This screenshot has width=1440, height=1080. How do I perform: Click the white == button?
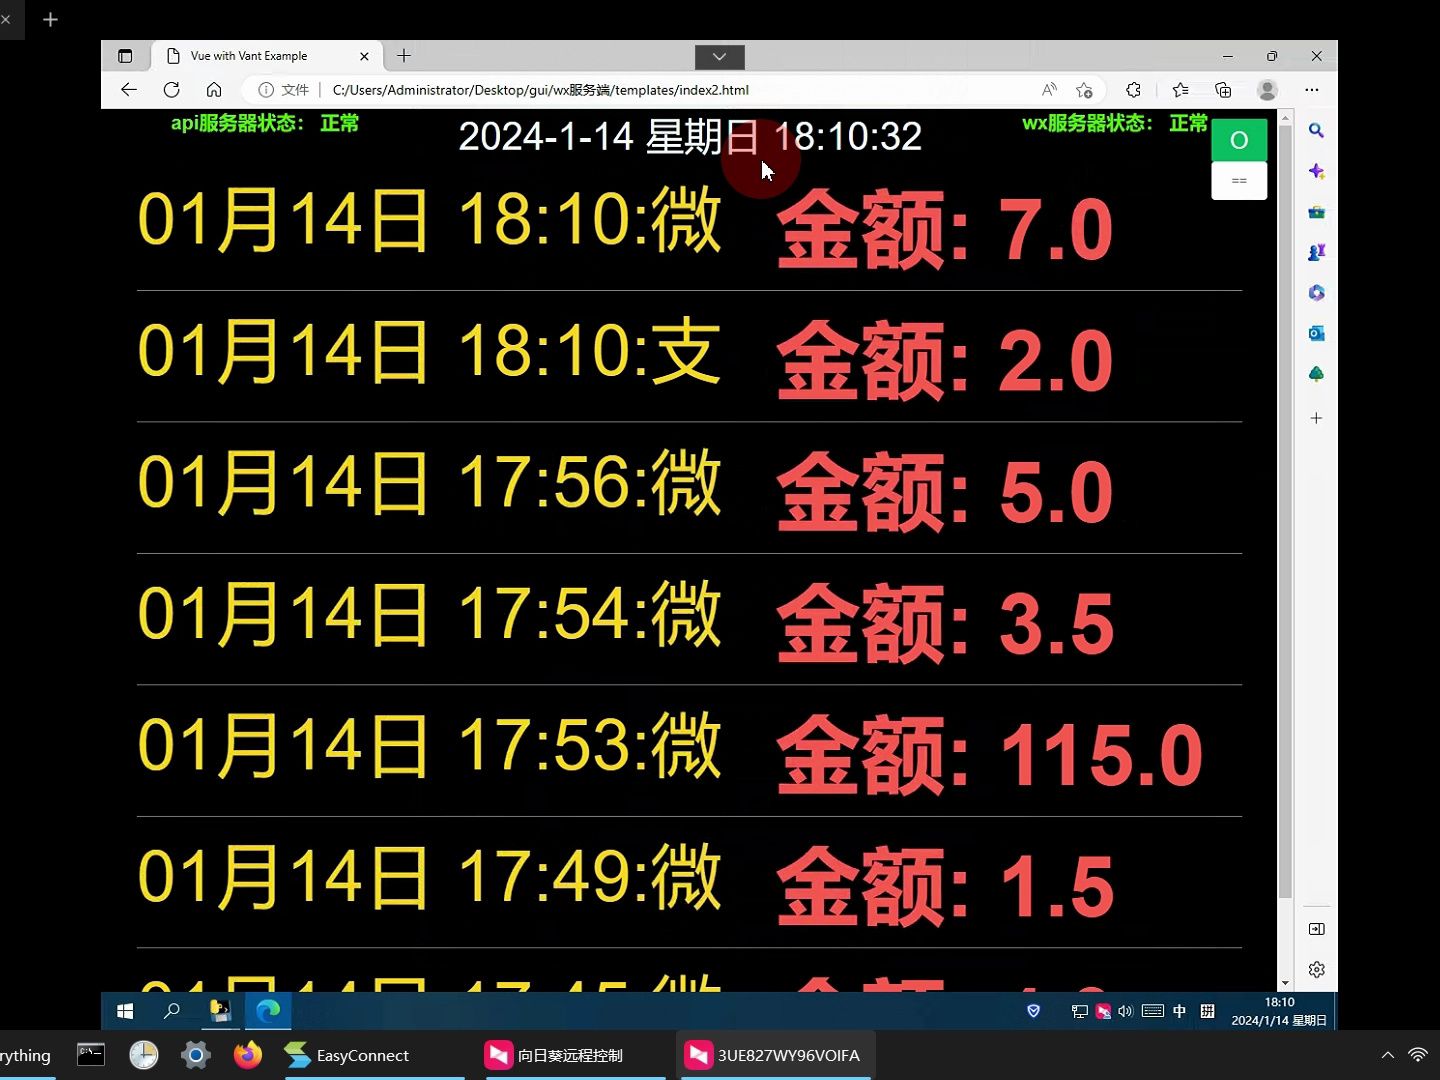(1239, 181)
